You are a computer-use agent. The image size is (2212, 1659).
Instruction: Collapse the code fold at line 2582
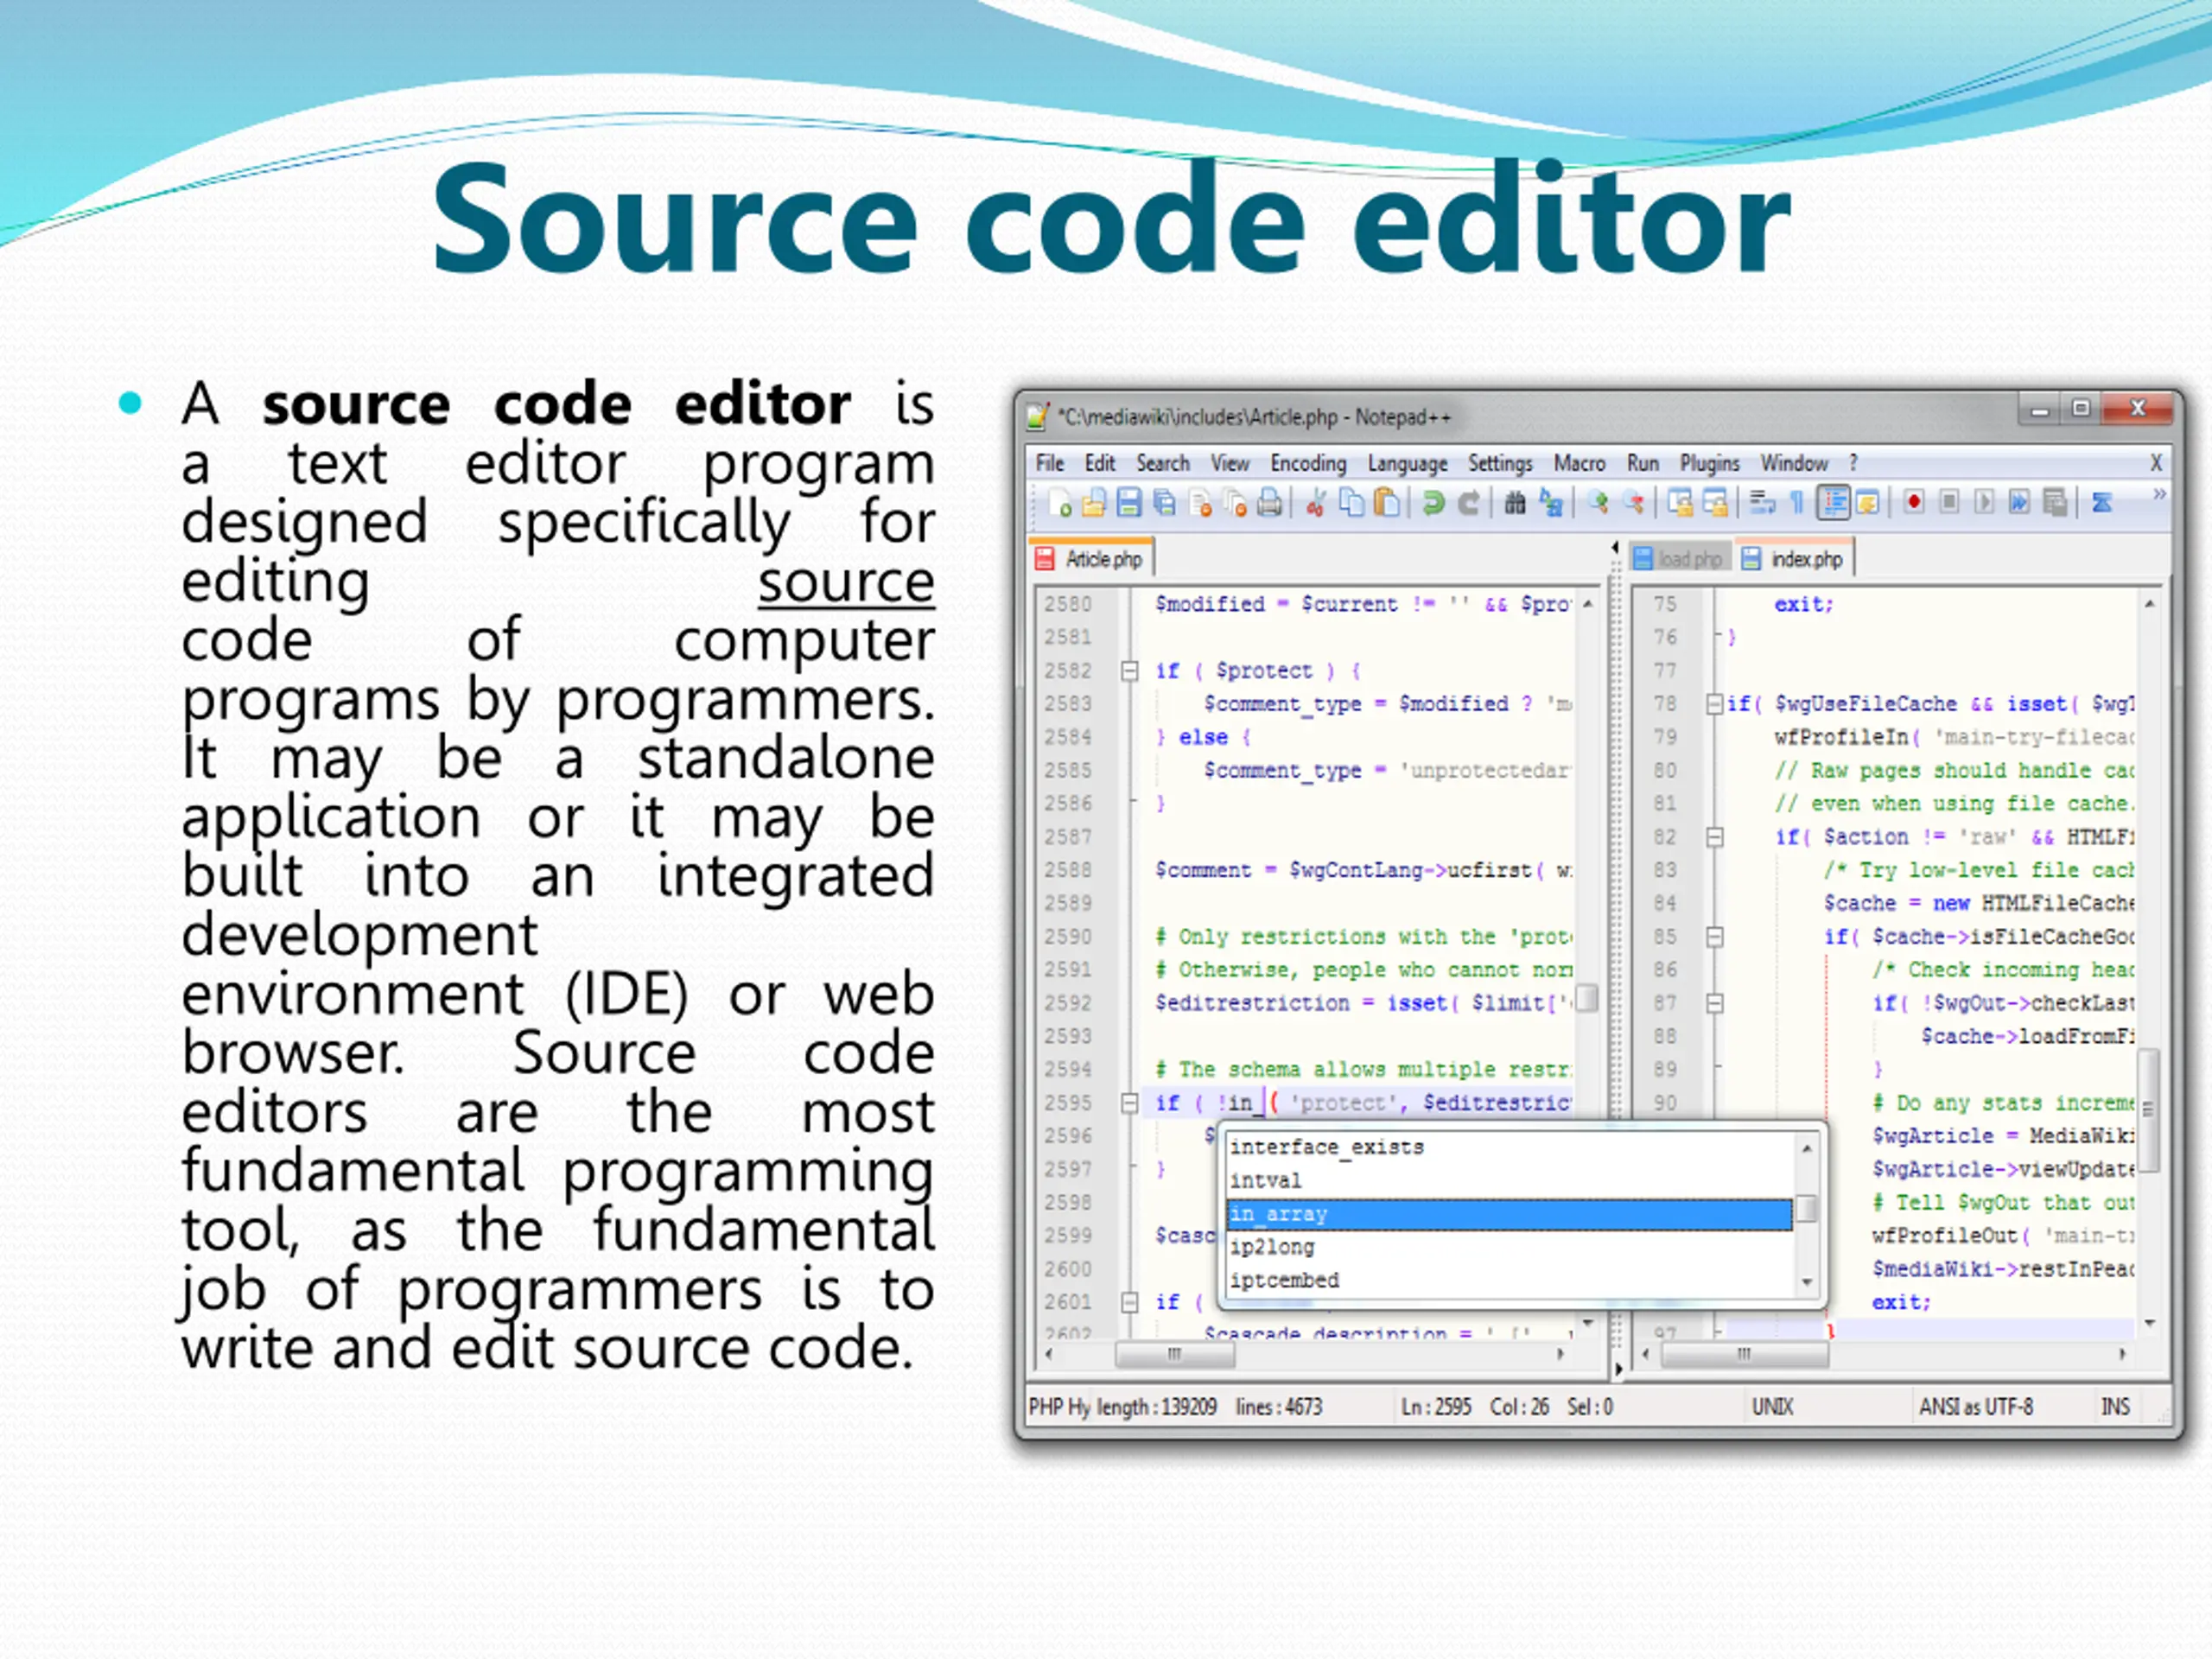(1130, 671)
